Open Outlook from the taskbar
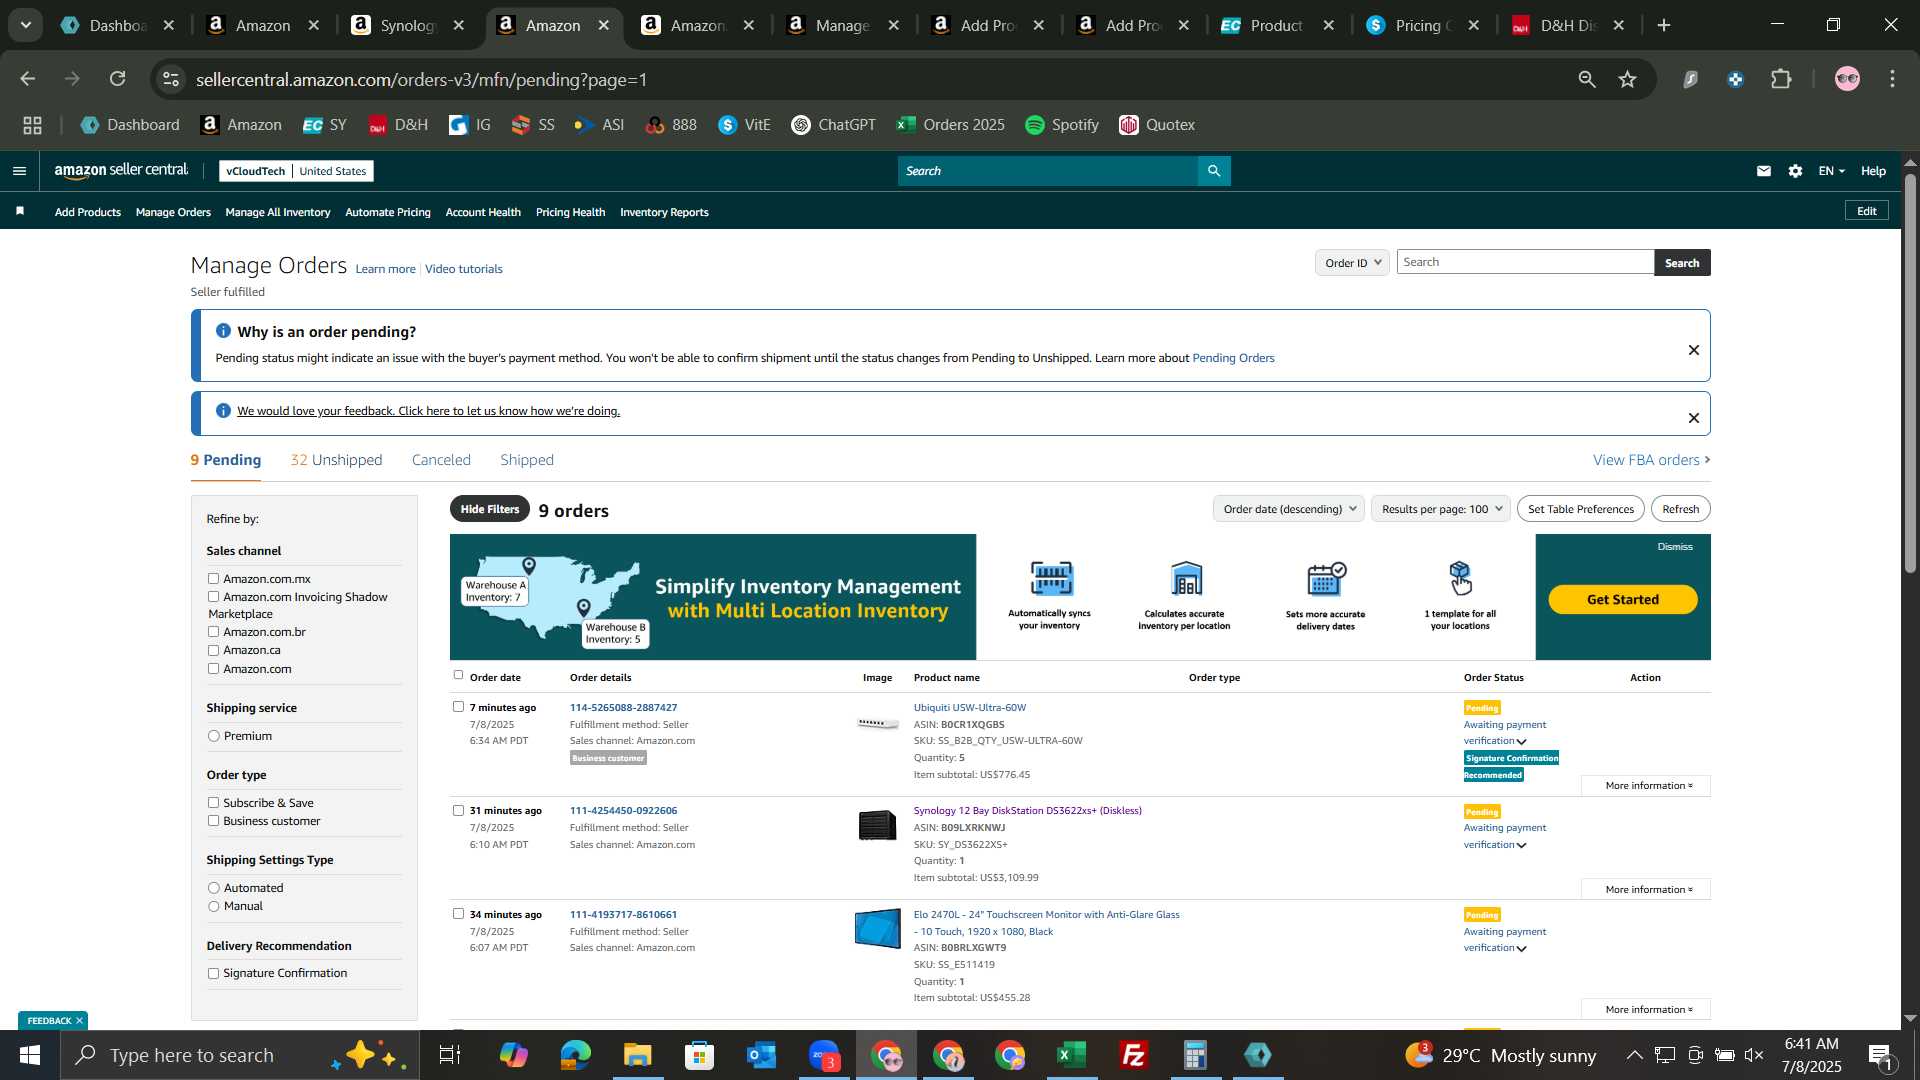The height and width of the screenshot is (1080, 1920). click(762, 1055)
